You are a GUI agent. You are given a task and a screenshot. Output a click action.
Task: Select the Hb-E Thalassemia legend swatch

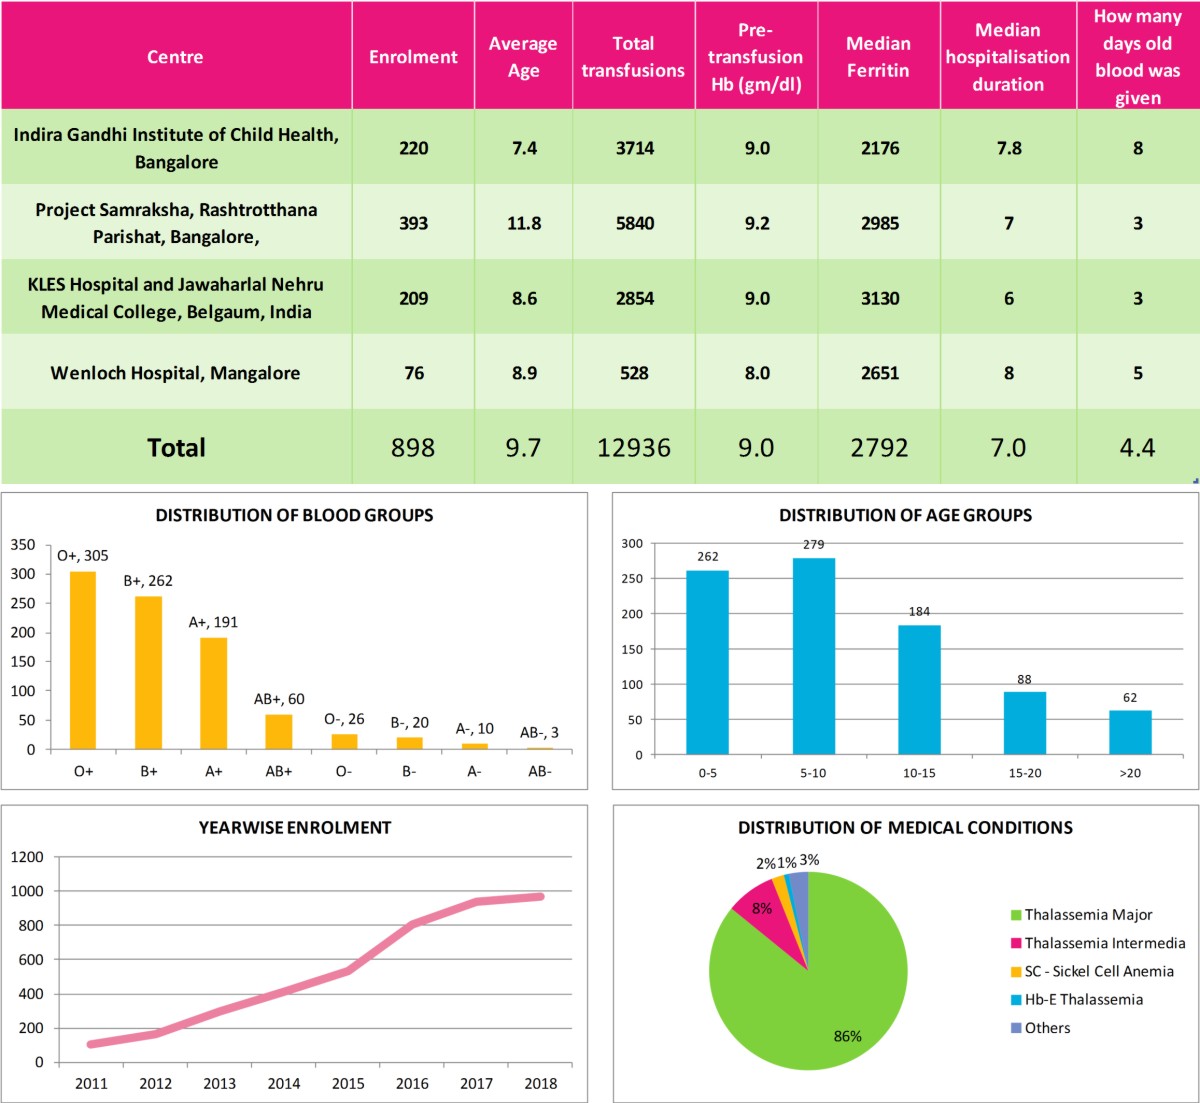tap(1016, 1000)
